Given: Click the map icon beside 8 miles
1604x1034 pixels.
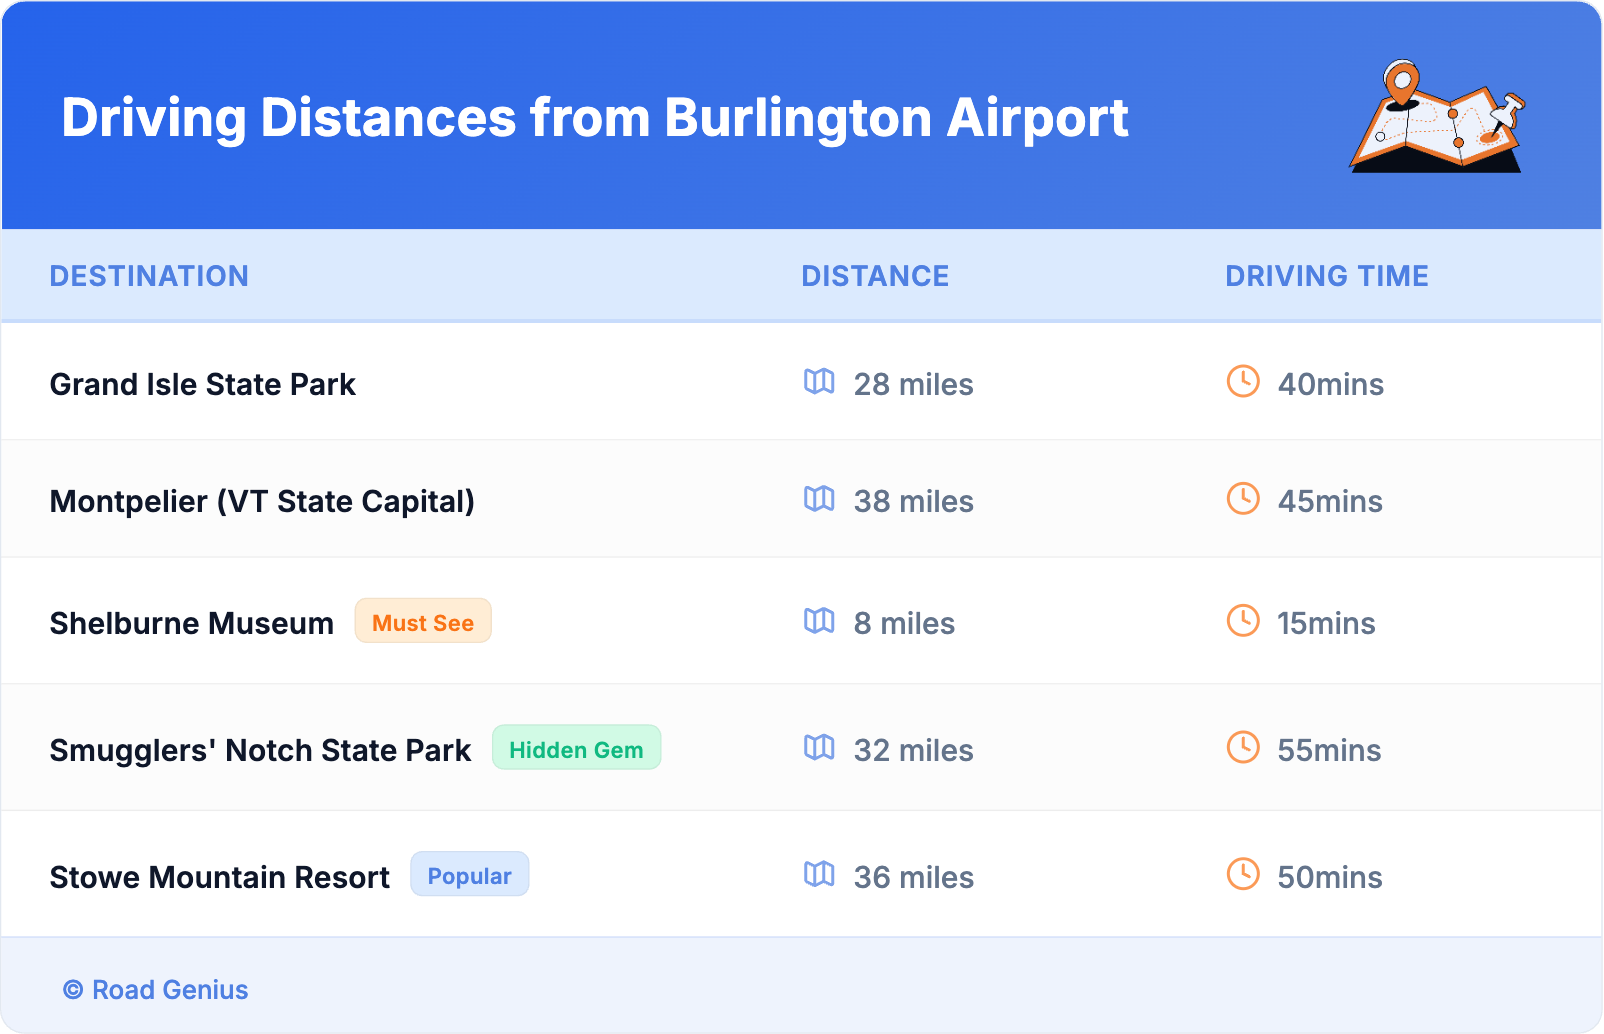Looking at the screenshot, I should [x=820, y=622].
